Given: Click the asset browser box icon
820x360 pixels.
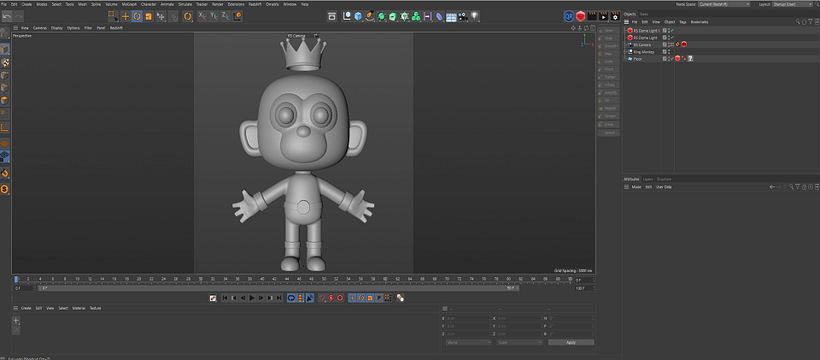Looking at the screenshot, I should coord(332,16).
